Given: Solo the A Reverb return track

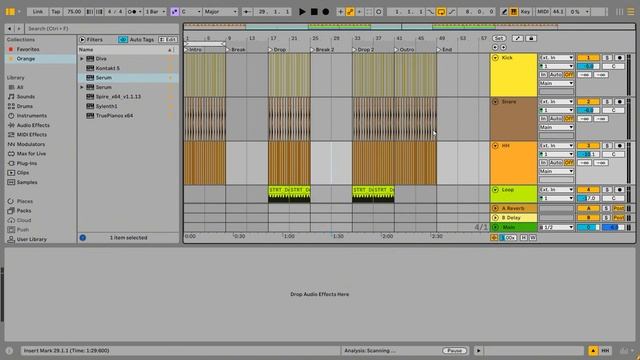Looking at the screenshot, I should [x=607, y=209].
